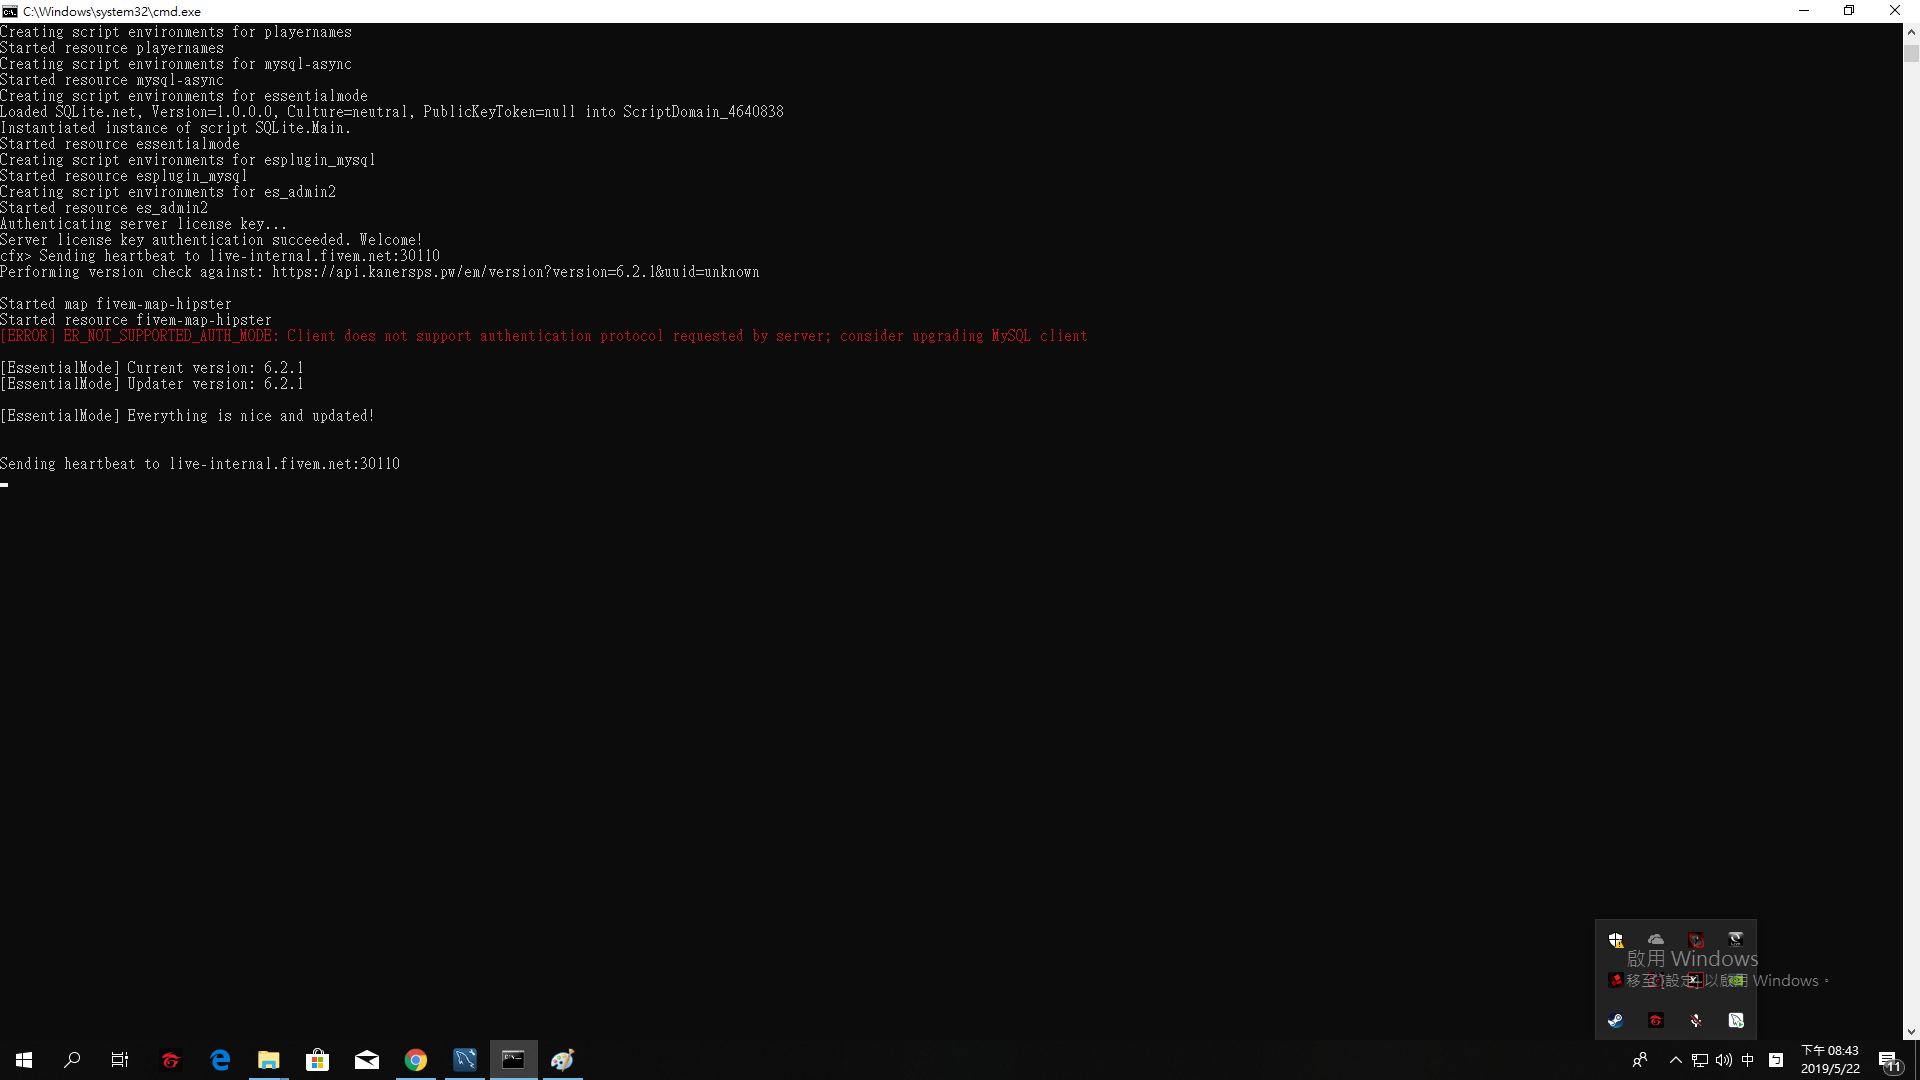Click the Windows Security shield tray icon
This screenshot has height=1080, width=1920.
(1615, 940)
